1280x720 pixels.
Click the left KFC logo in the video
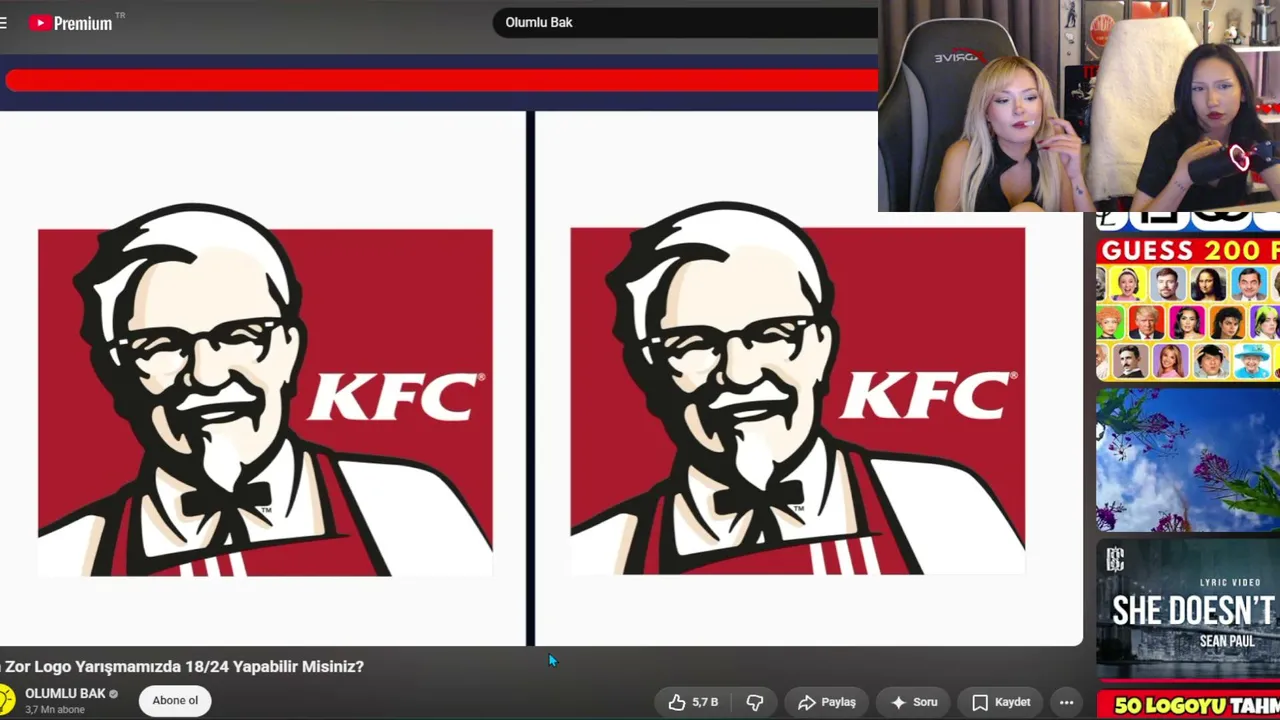(x=265, y=390)
